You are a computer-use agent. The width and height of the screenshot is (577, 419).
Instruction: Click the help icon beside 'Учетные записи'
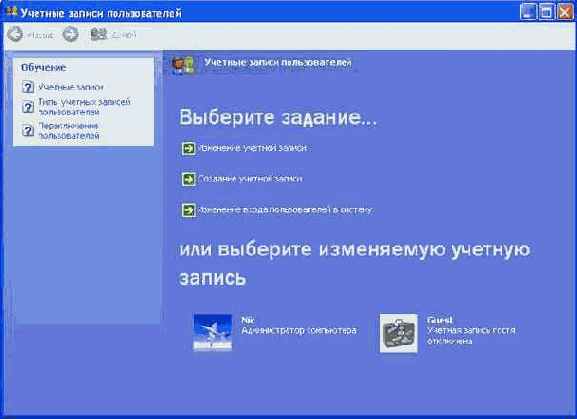point(28,87)
